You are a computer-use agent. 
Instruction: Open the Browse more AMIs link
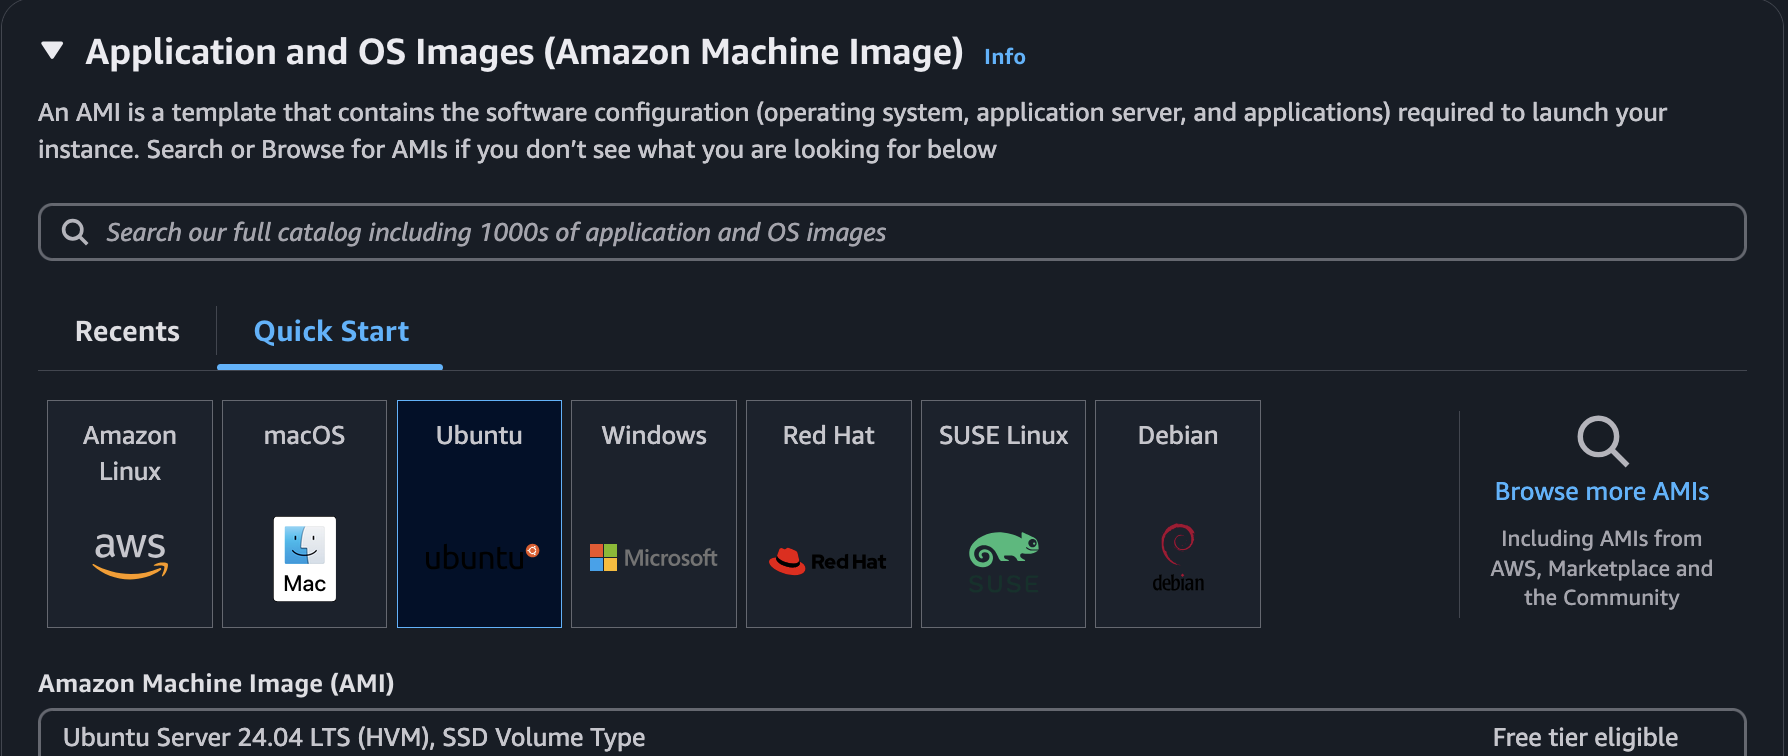(1602, 492)
